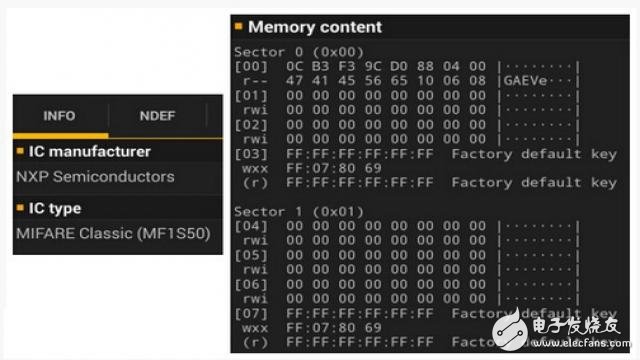Select the NXP Semiconductors entry
640x360 pixels.
(96, 177)
